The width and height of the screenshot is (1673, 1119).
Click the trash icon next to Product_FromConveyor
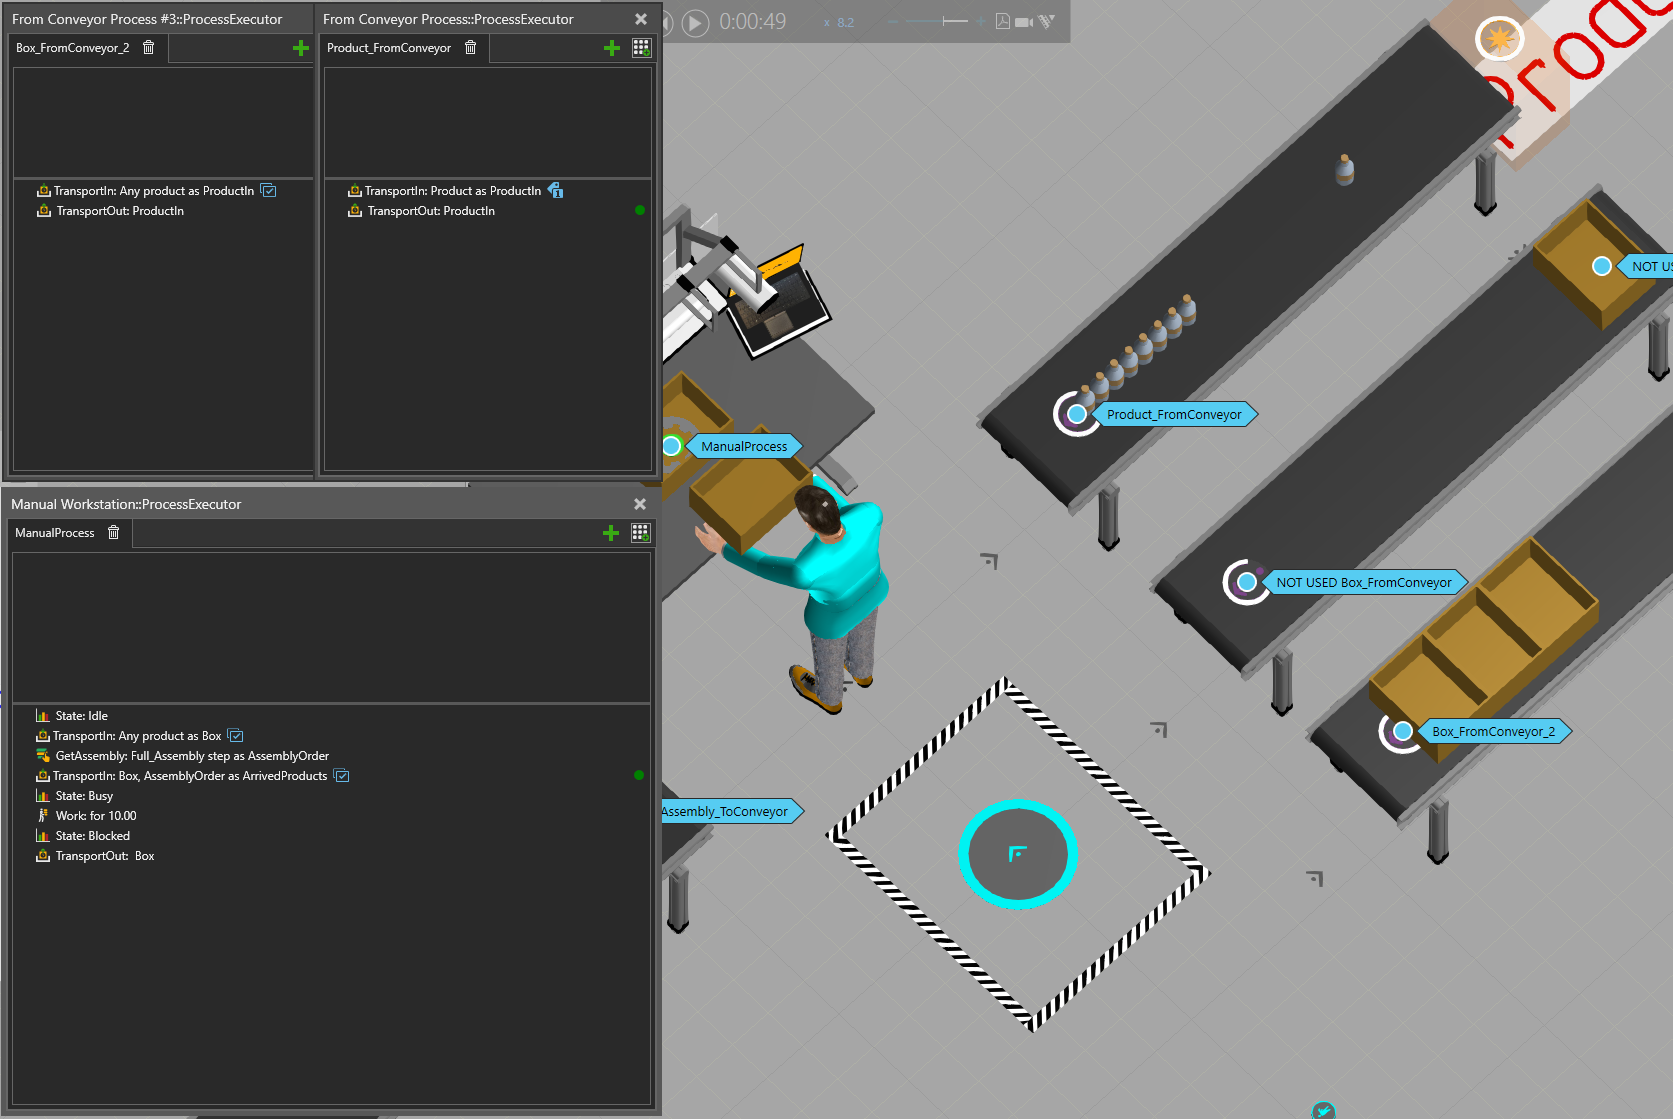[x=470, y=48]
